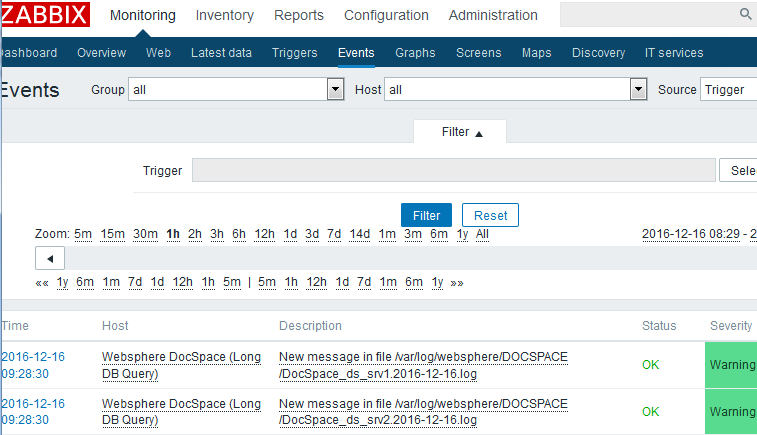The height and width of the screenshot is (435, 757).
Task: Set zoom to 3d
Action: [312, 234]
